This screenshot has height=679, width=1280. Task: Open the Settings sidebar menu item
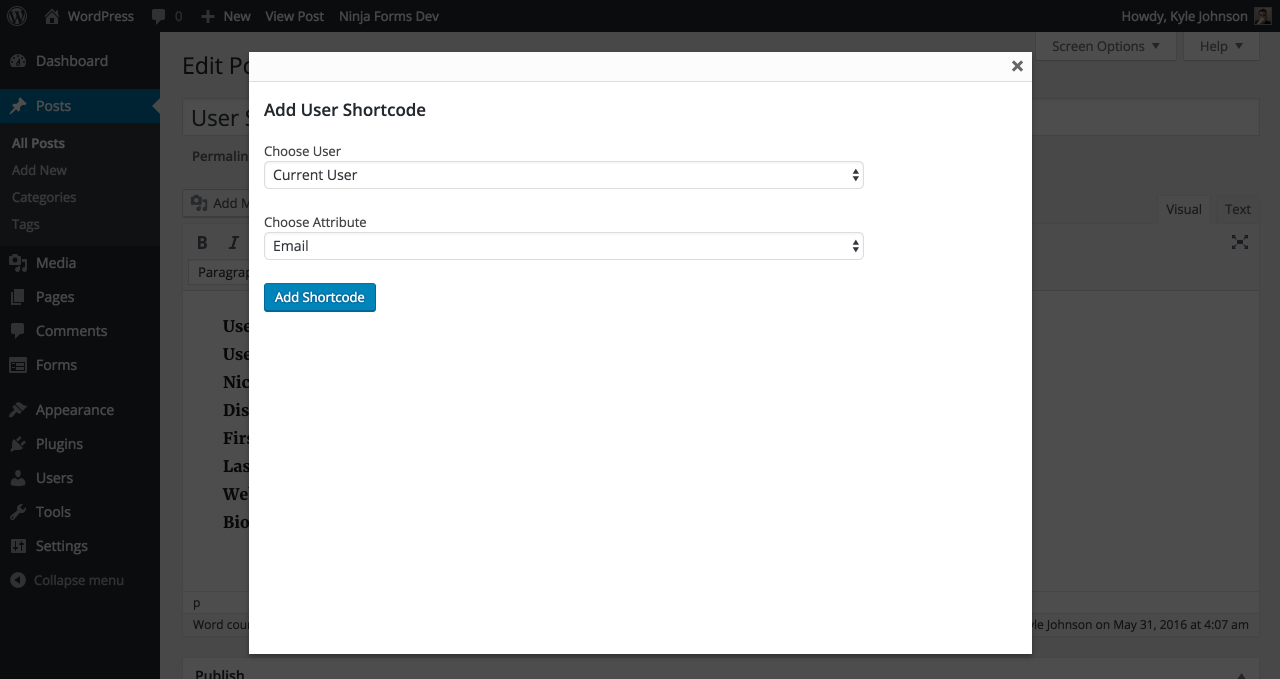click(x=61, y=546)
